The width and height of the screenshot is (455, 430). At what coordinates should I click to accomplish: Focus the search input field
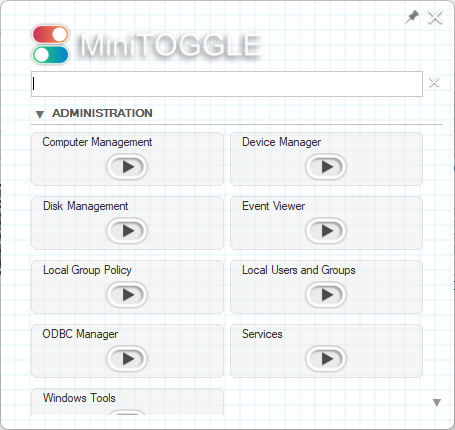[x=227, y=84]
